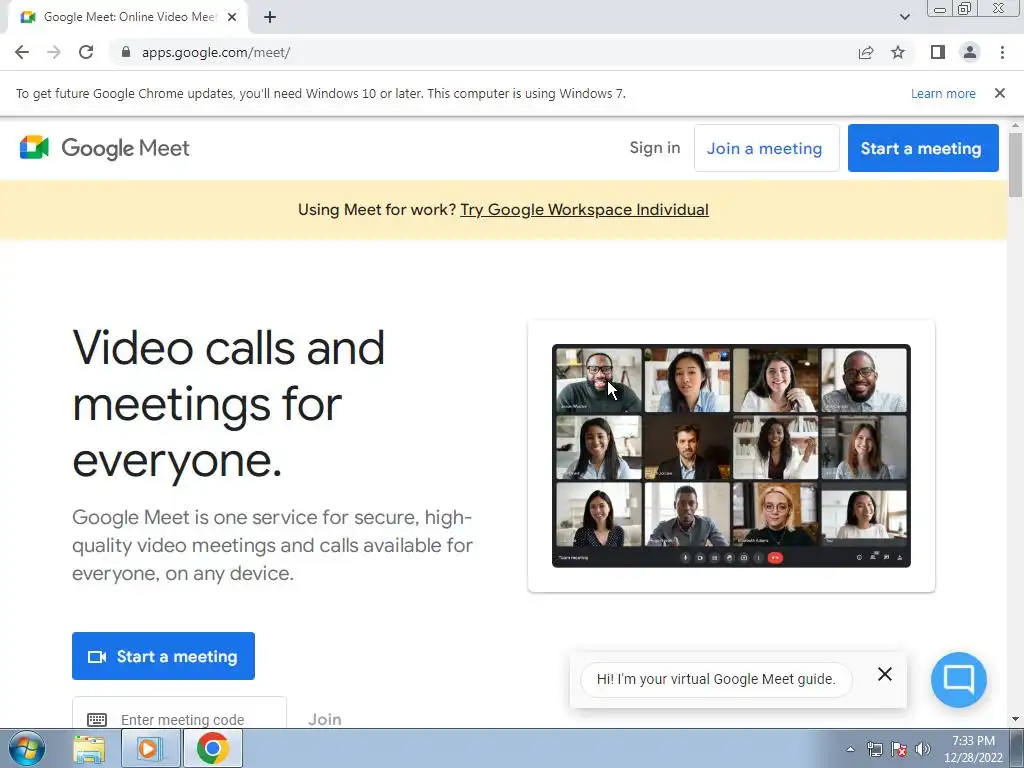Click the virtual Google Meet guide message
Screen dimensions: 1024x768
click(716, 679)
